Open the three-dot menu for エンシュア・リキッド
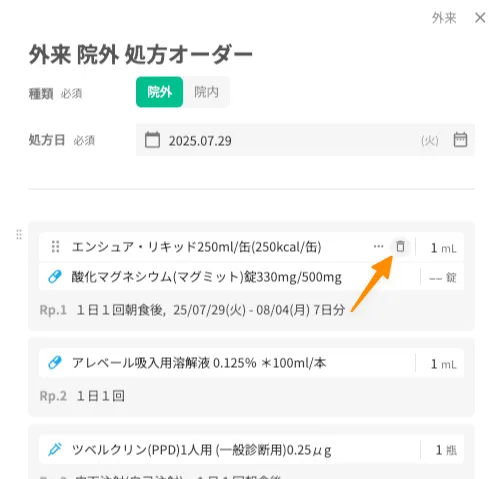Image resolution: width=503 pixels, height=479 pixels. (378, 247)
